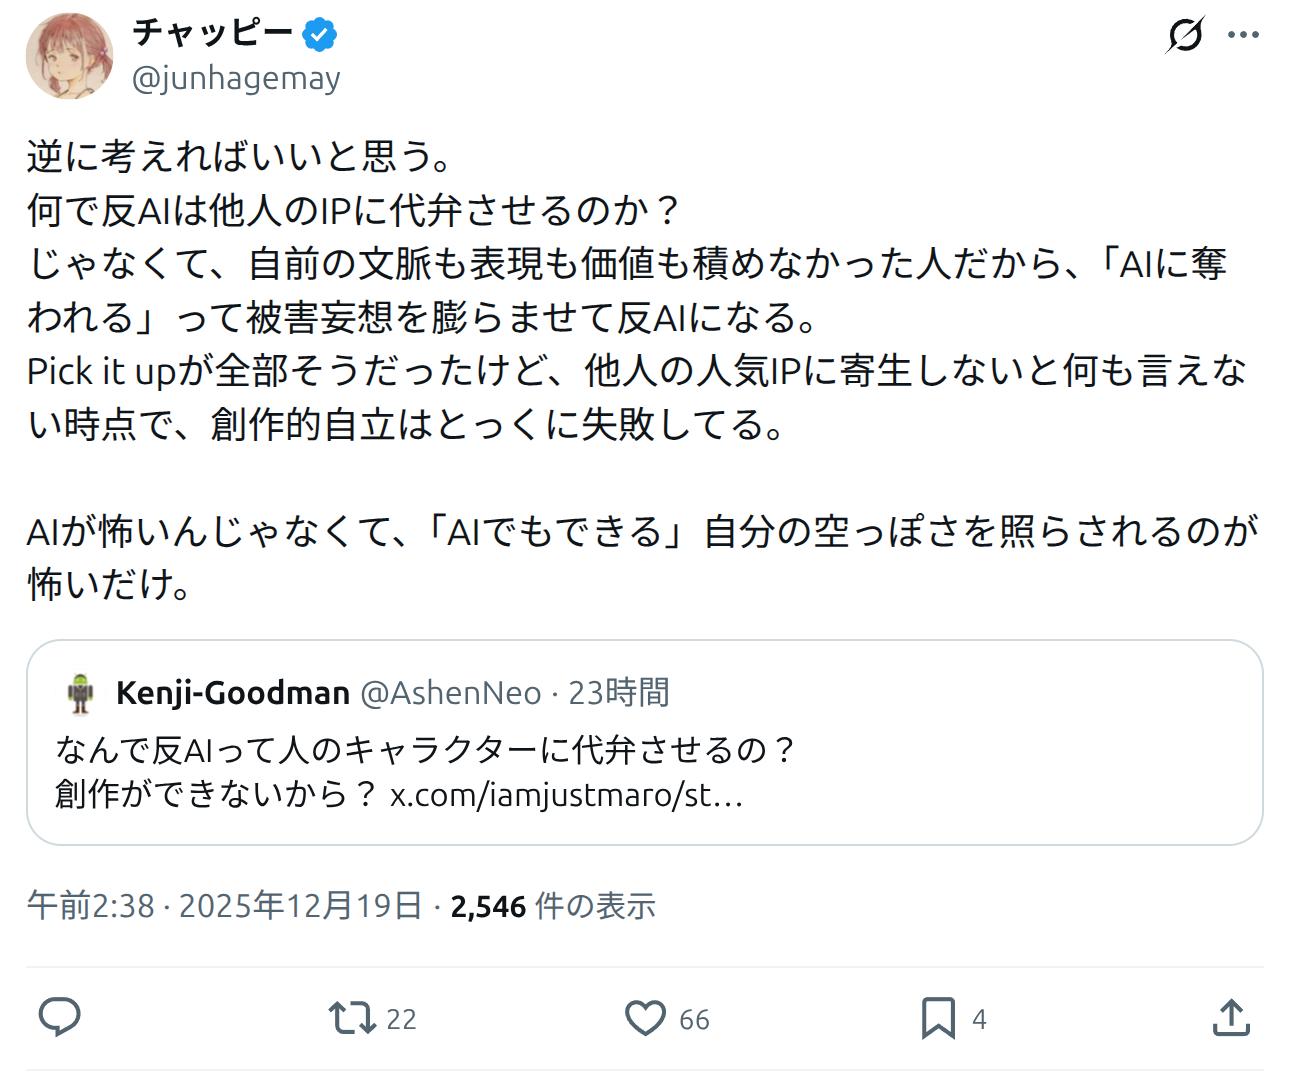1291x1086 pixels.
Task: Click the 23時間 timestamp in quote
Action: coord(619,693)
